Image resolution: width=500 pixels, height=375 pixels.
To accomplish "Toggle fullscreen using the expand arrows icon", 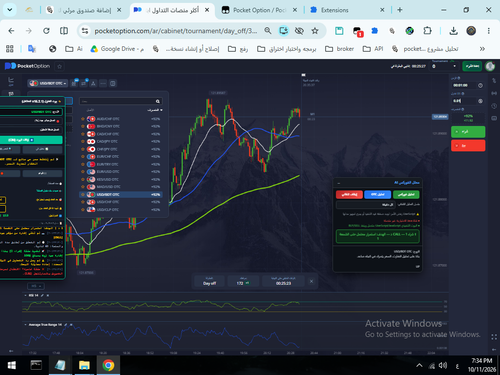I will (x=494, y=337).
